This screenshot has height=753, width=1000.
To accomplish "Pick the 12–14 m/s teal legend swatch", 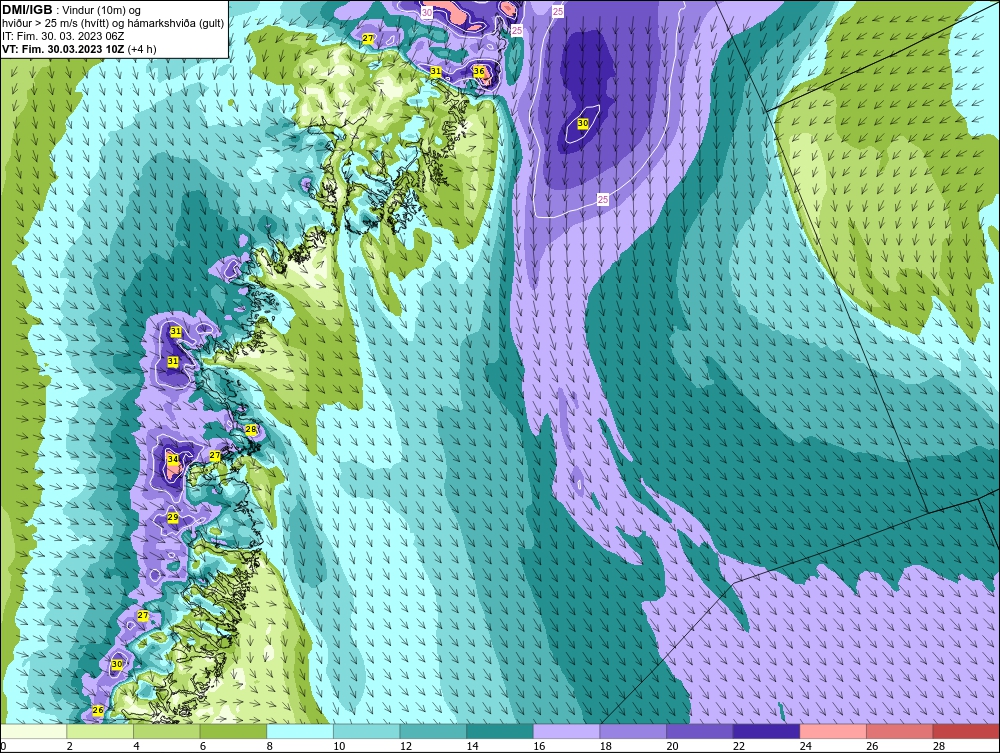I will tap(433, 731).
